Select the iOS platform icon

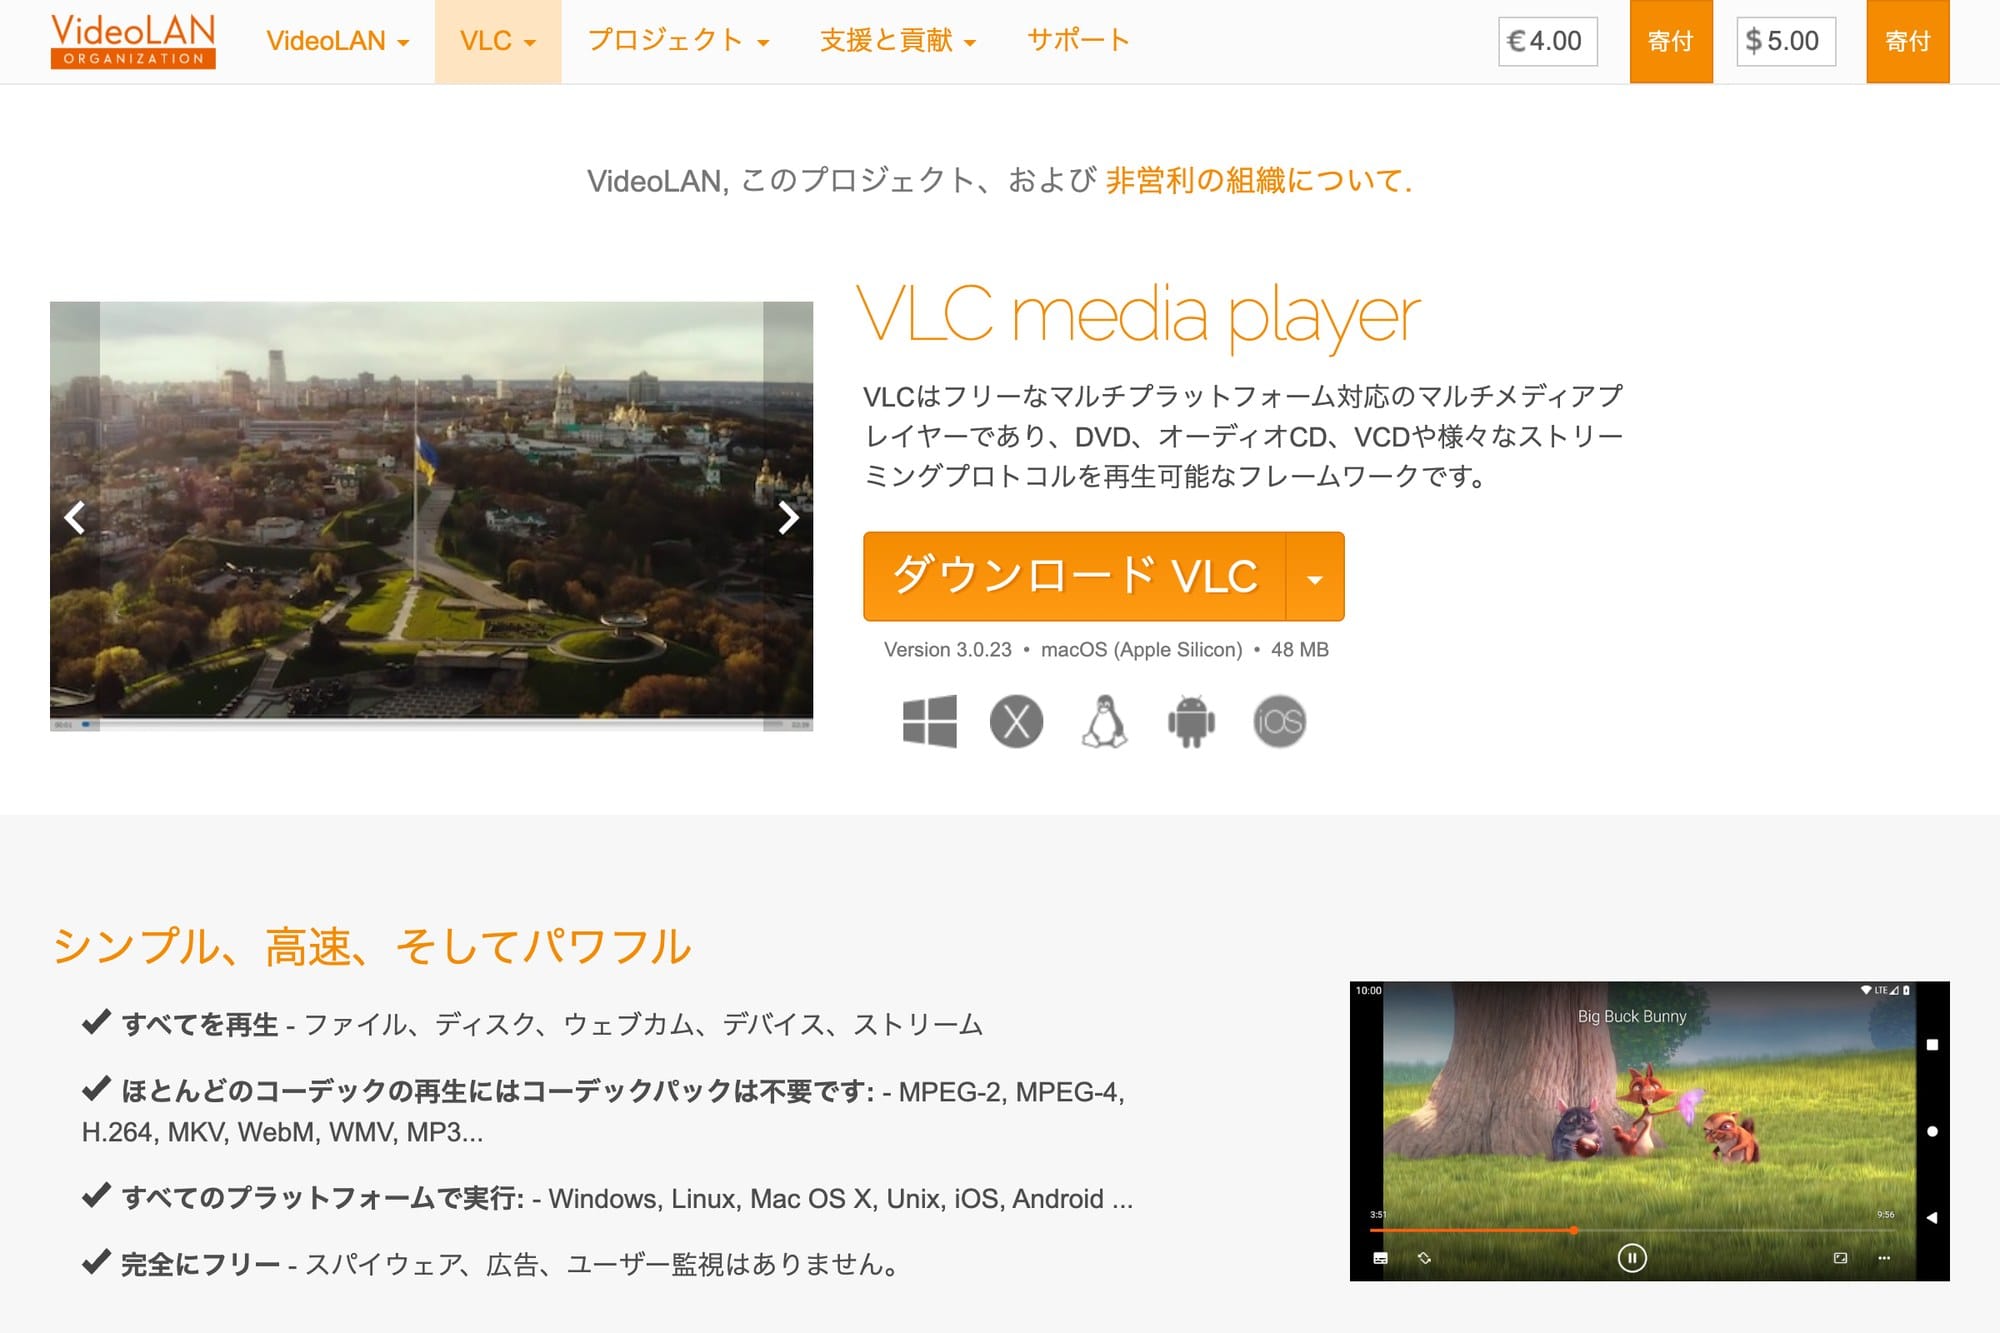point(1279,722)
